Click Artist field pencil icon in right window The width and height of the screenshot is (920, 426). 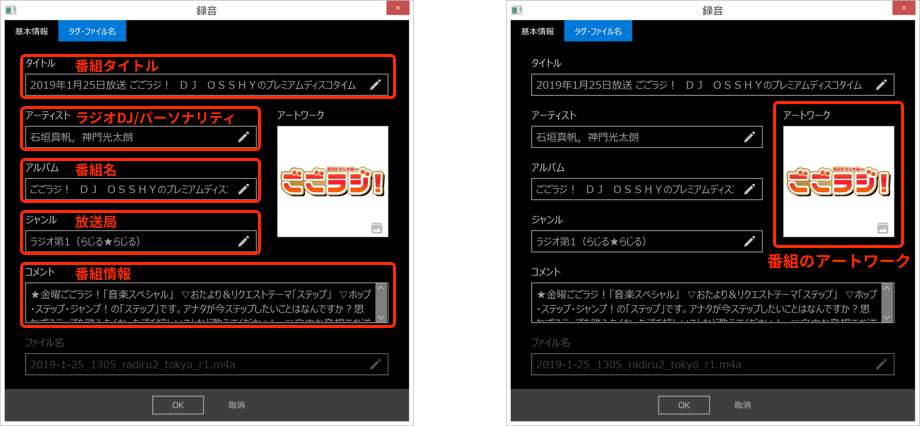(749, 137)
